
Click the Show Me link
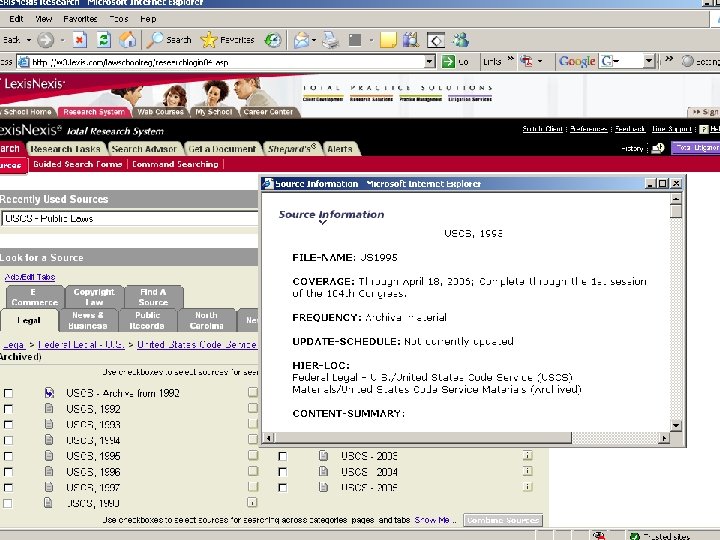click(432, 520)
